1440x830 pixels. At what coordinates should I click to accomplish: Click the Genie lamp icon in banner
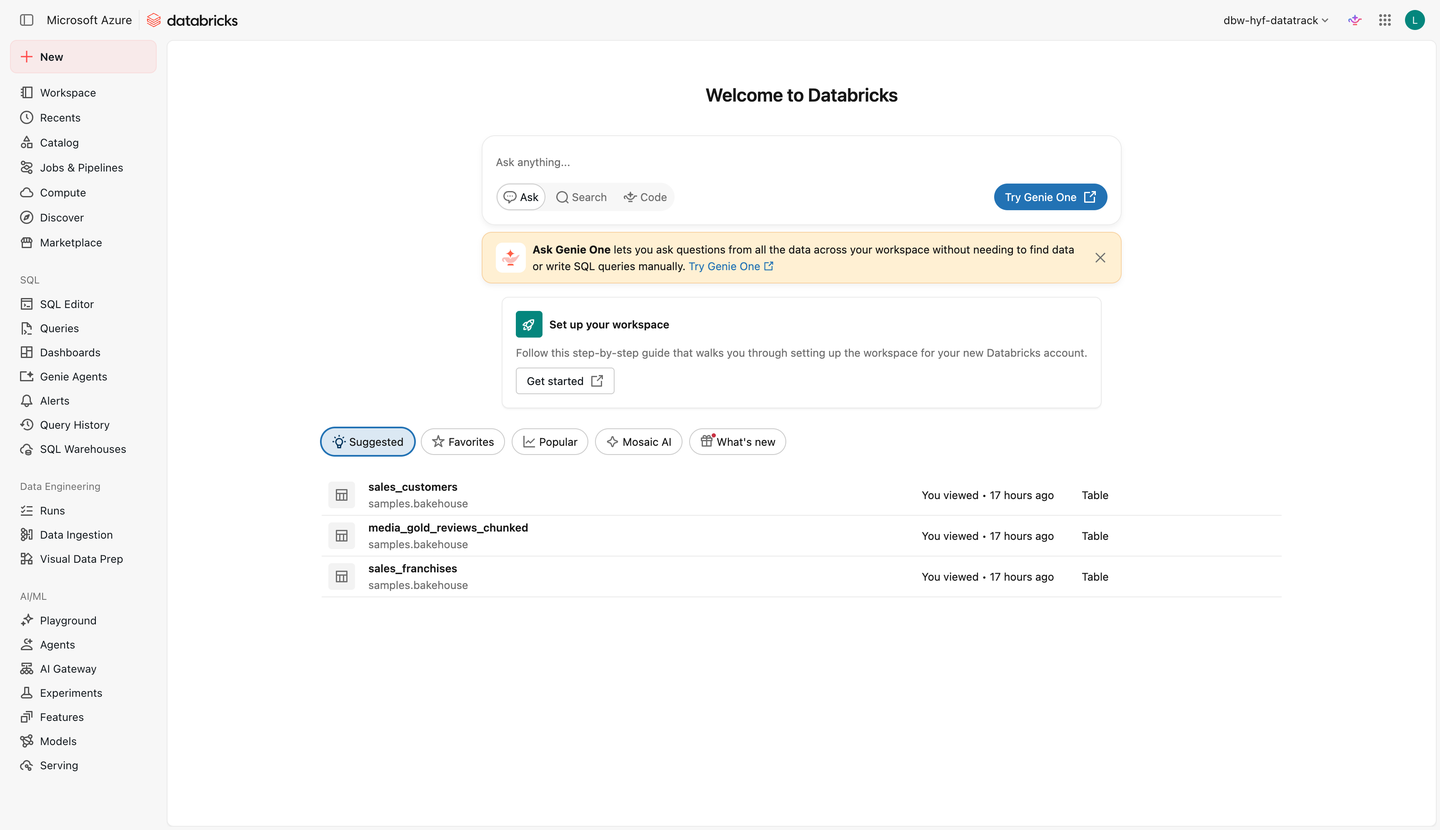(511, 258)
